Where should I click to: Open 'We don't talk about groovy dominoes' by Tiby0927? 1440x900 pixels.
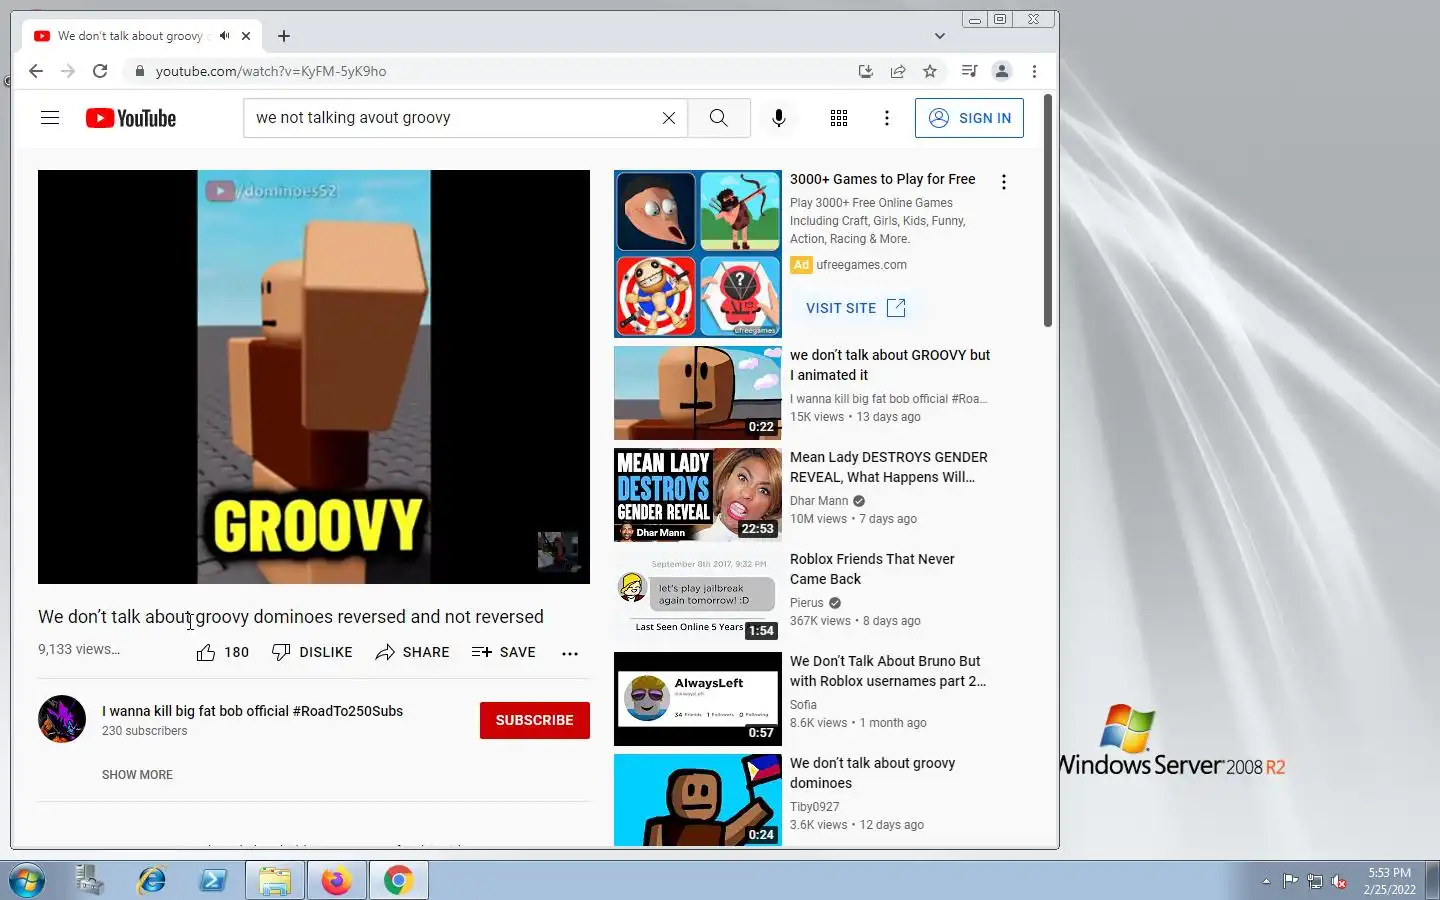click(x=872, y=773)
